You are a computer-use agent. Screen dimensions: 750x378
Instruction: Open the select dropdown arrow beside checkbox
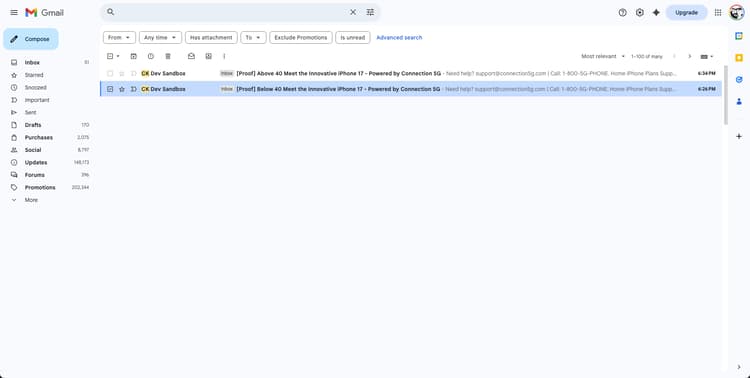pyautogui.click(x=118, y=56)
